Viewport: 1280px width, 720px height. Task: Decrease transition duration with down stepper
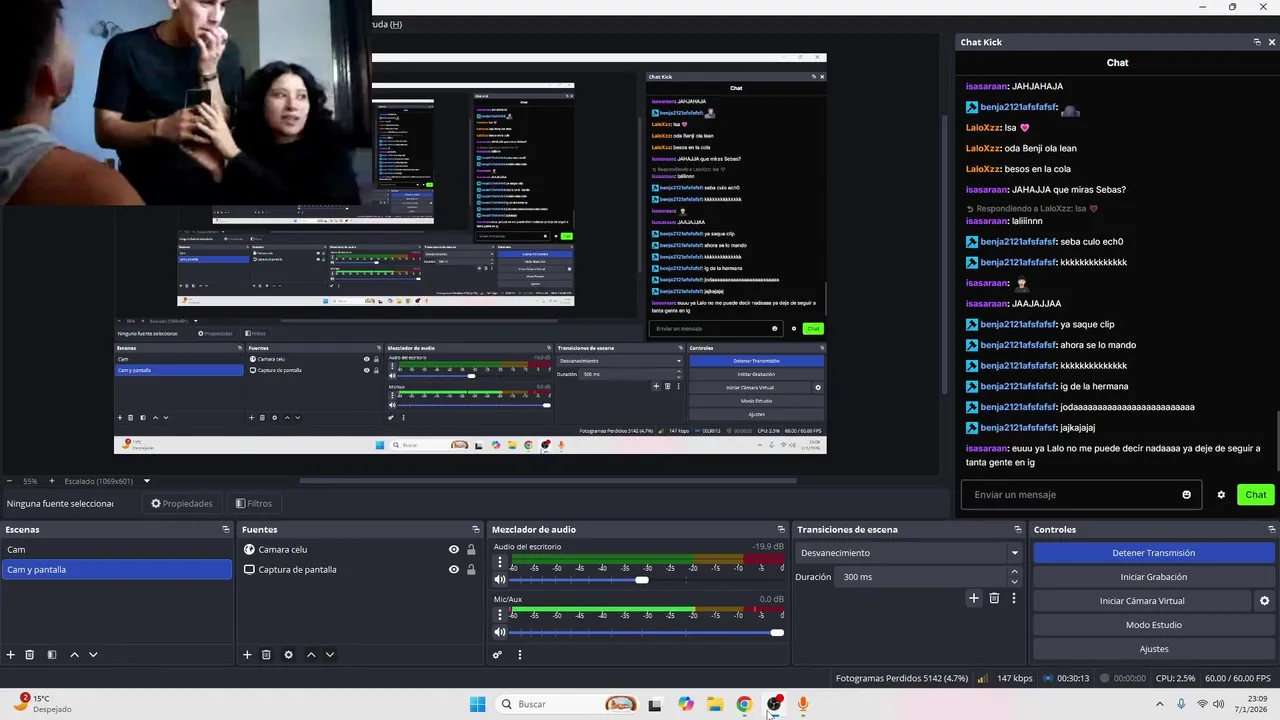pos(1014,582)
